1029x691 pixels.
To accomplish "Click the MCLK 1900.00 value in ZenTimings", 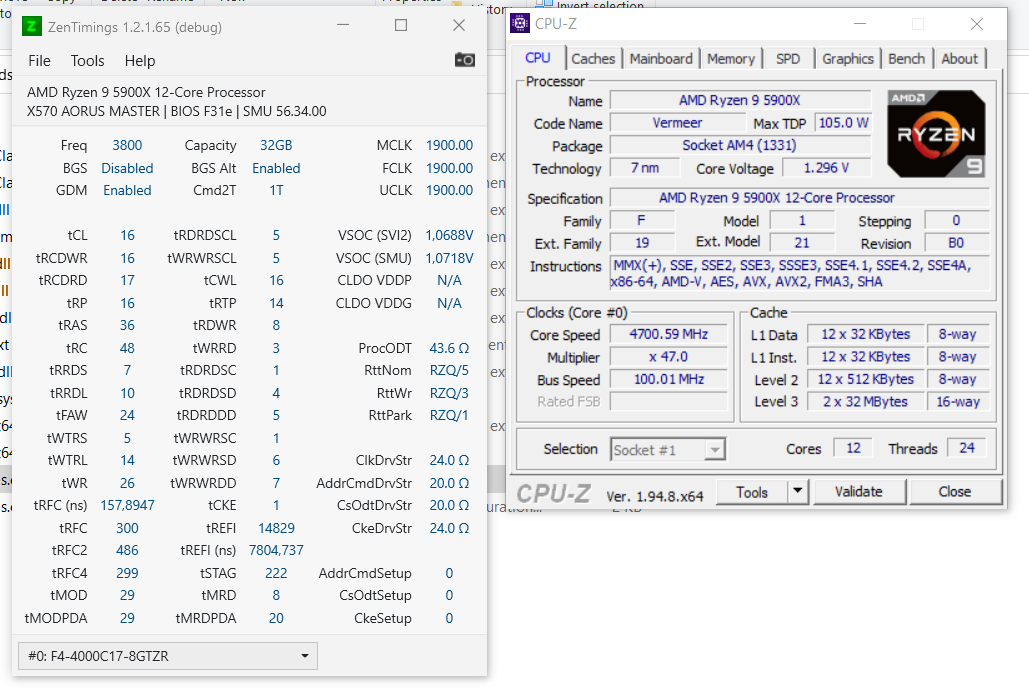I will (450, 145).
